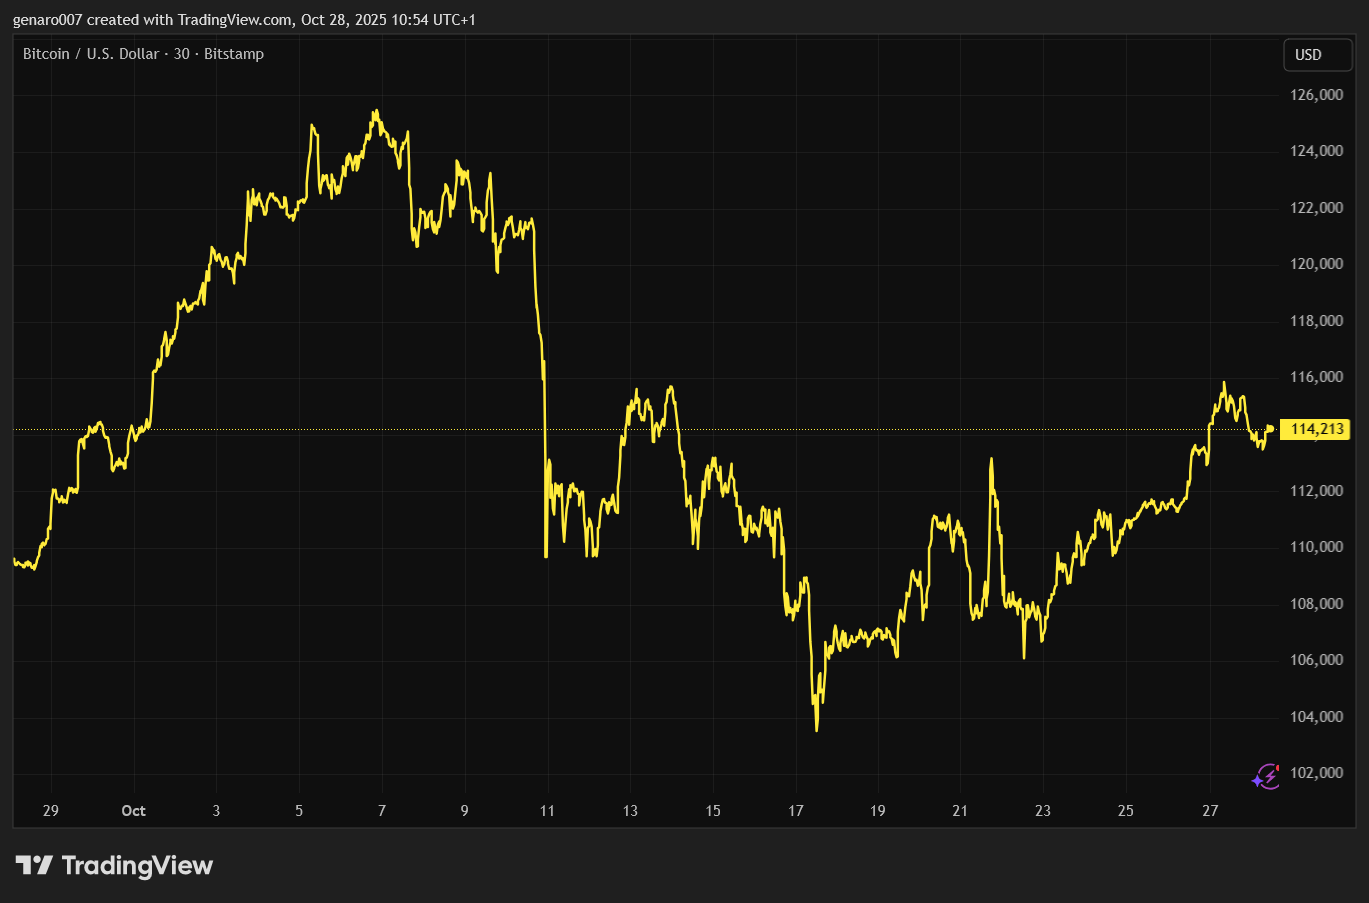Screen dimensions: 1369x903
Task: Click the 104,000 price axis label
Action: pos(1317,717)
